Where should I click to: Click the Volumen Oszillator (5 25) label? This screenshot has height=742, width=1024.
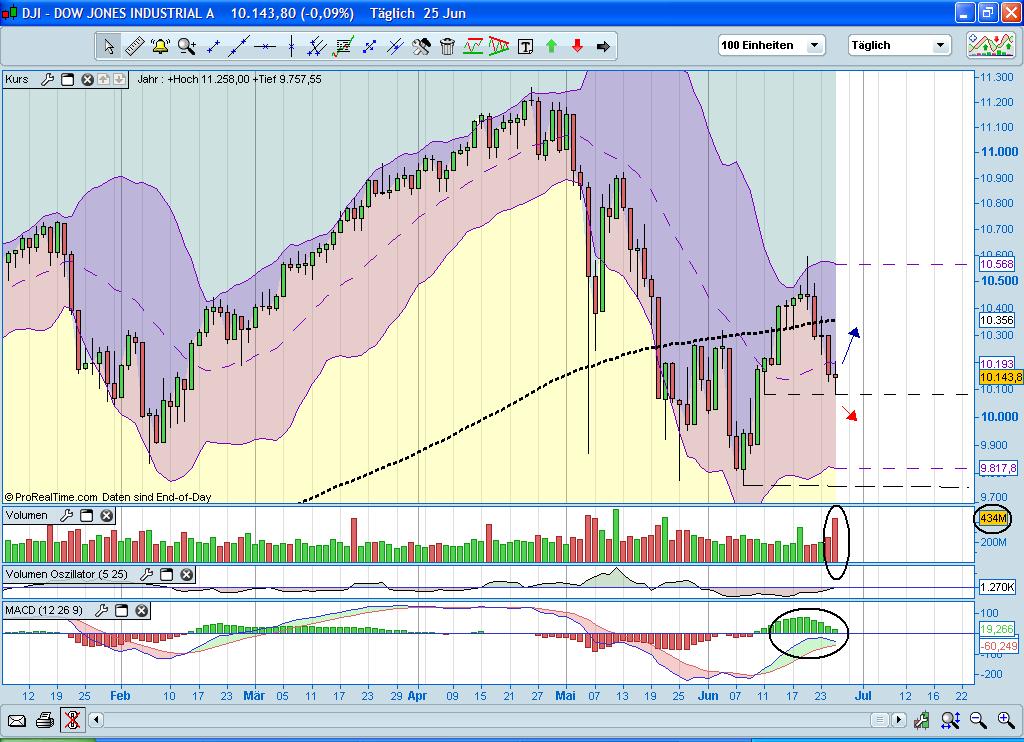tap(67, 573)
